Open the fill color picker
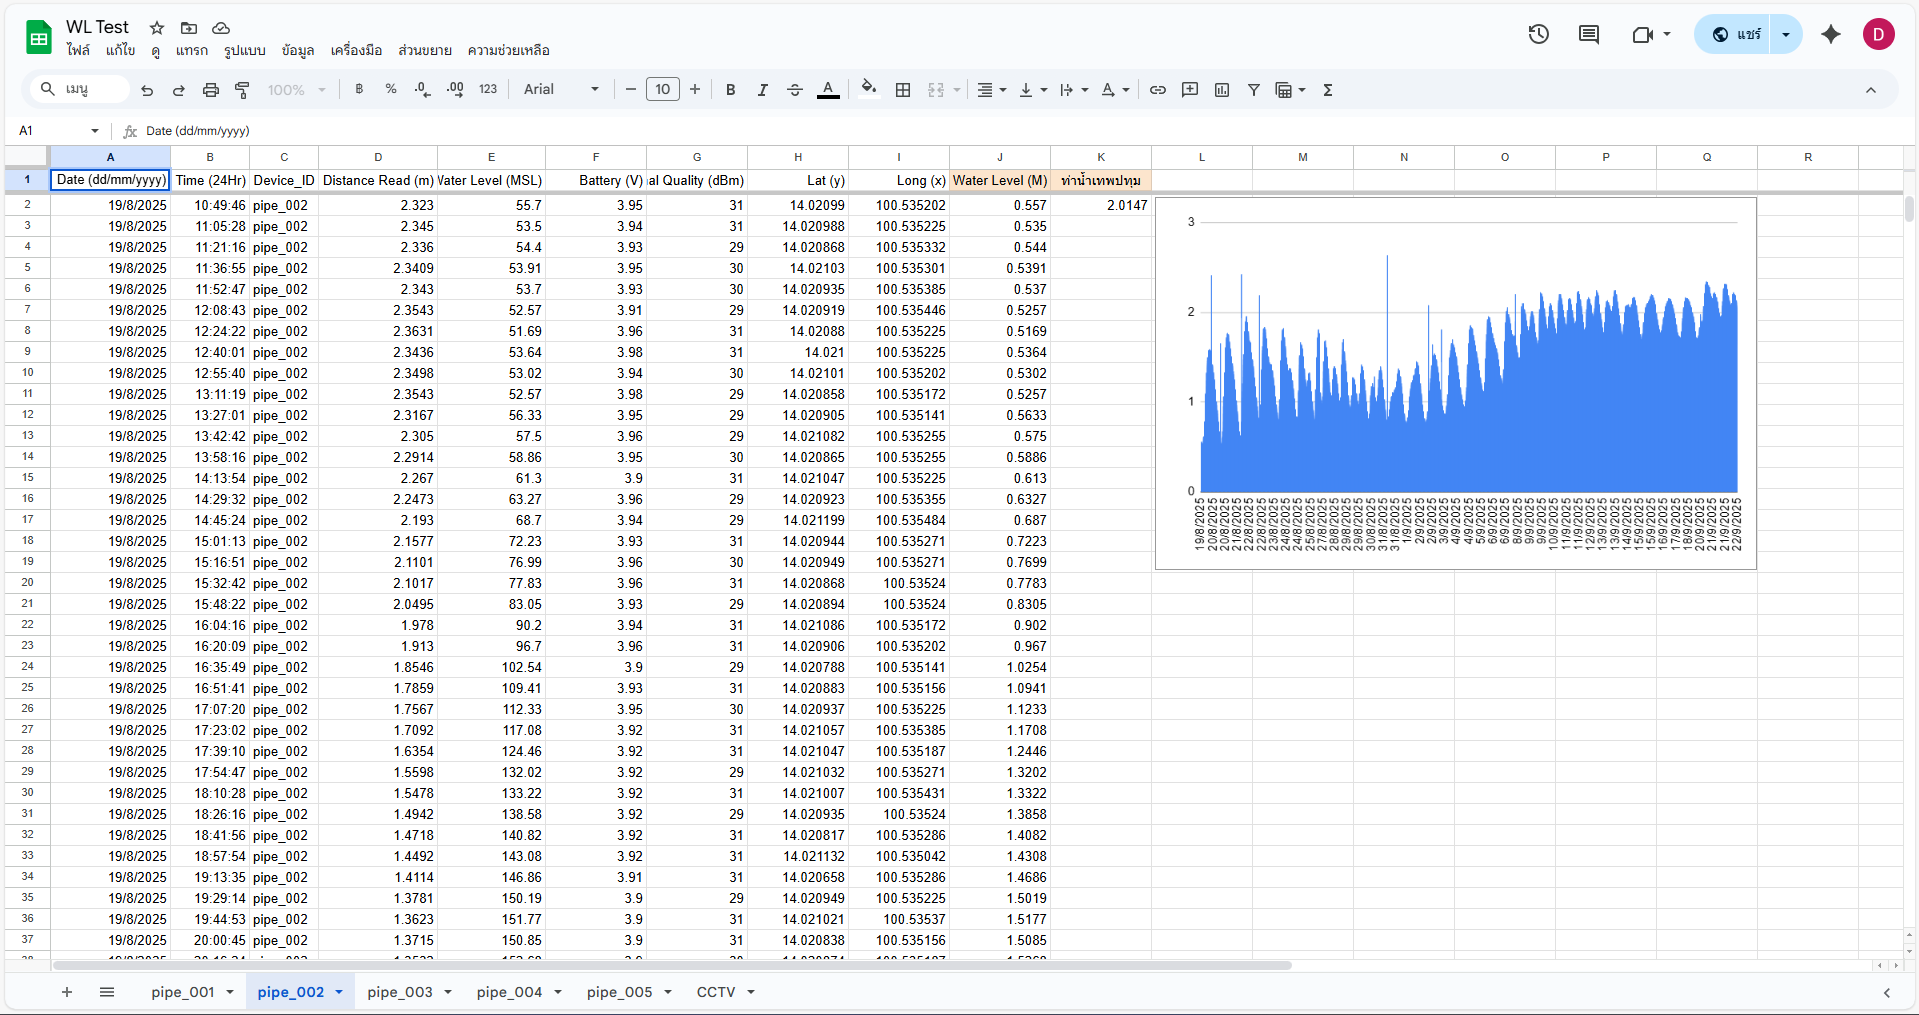 click(868, 90)
